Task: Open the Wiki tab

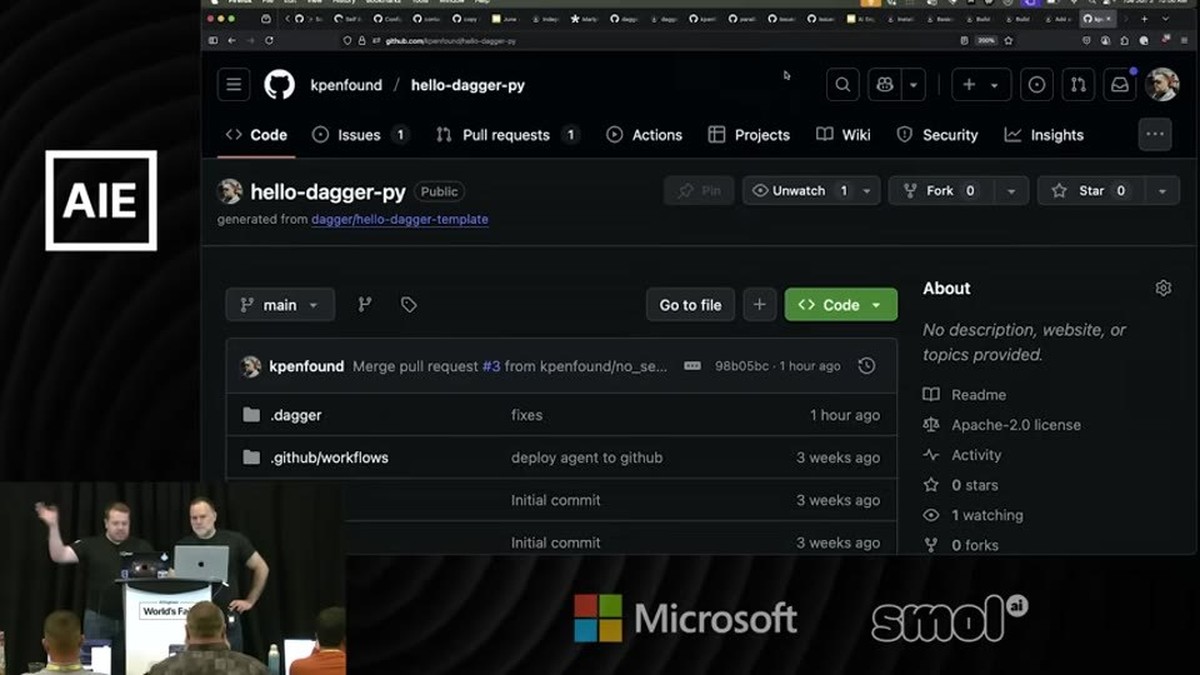Action: pos(843,135)
